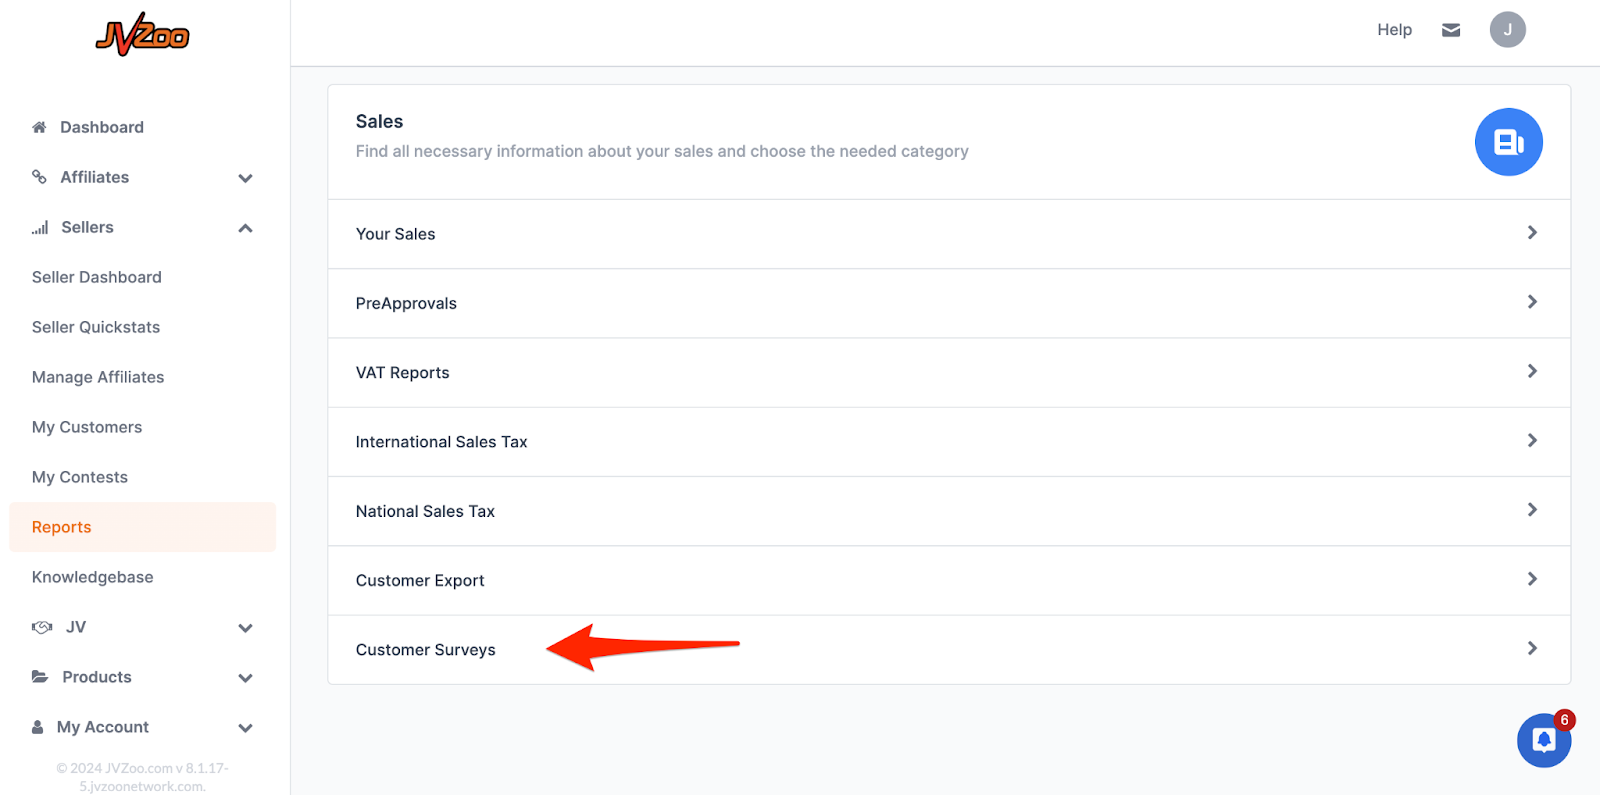The image size is (1600, 795).
Task: Expand the My Account menu chevron
Action: (245, 728)
